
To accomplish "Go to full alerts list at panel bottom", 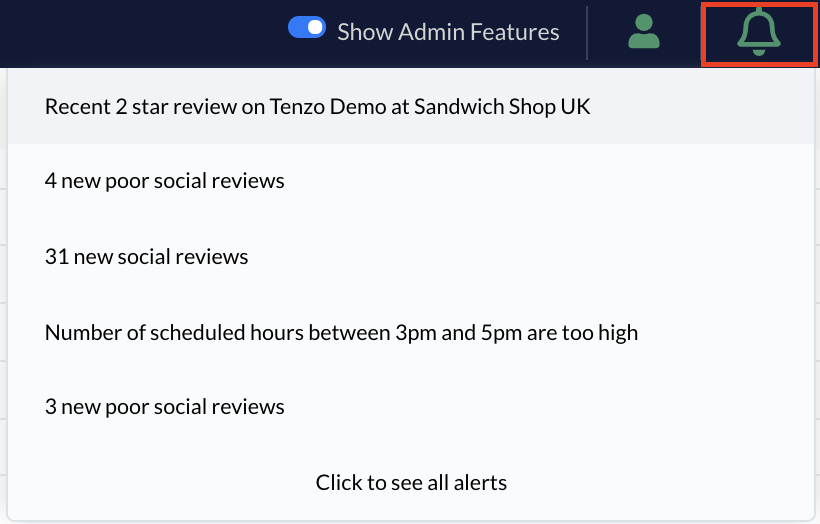I will pyautogui.click(x=411, y=482).
